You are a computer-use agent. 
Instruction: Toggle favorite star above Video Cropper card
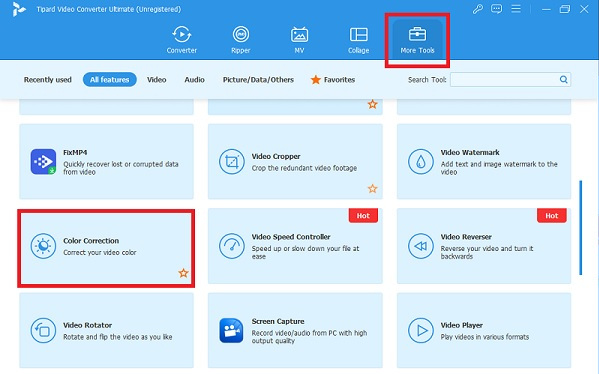coord(372,104)
